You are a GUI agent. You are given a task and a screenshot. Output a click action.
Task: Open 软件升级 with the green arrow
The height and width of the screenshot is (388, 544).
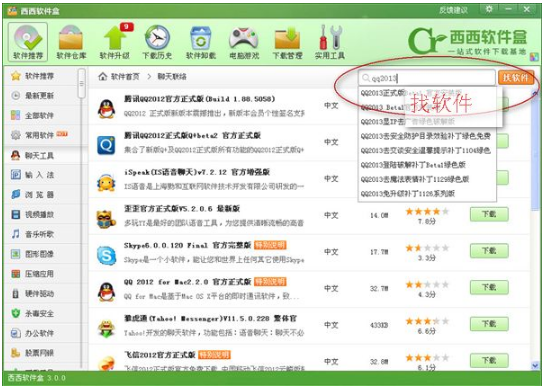(x=115, y=42)
